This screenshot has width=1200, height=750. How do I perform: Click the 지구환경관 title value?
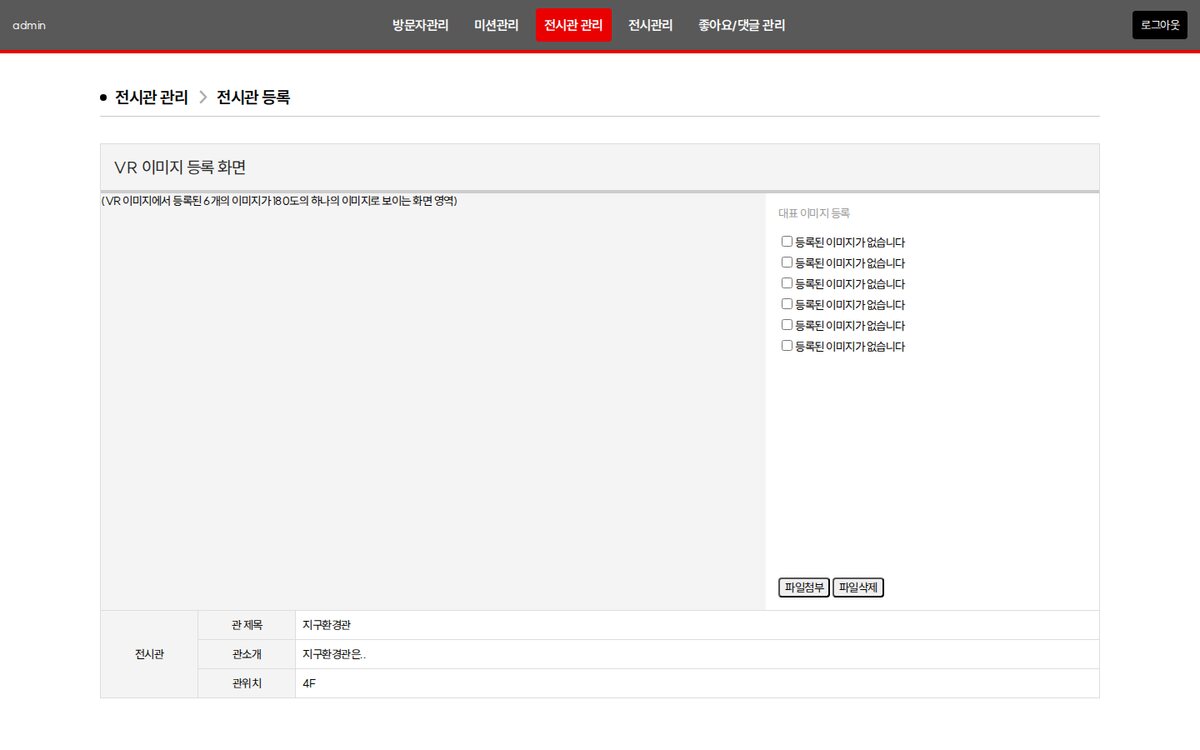point(327,625)
